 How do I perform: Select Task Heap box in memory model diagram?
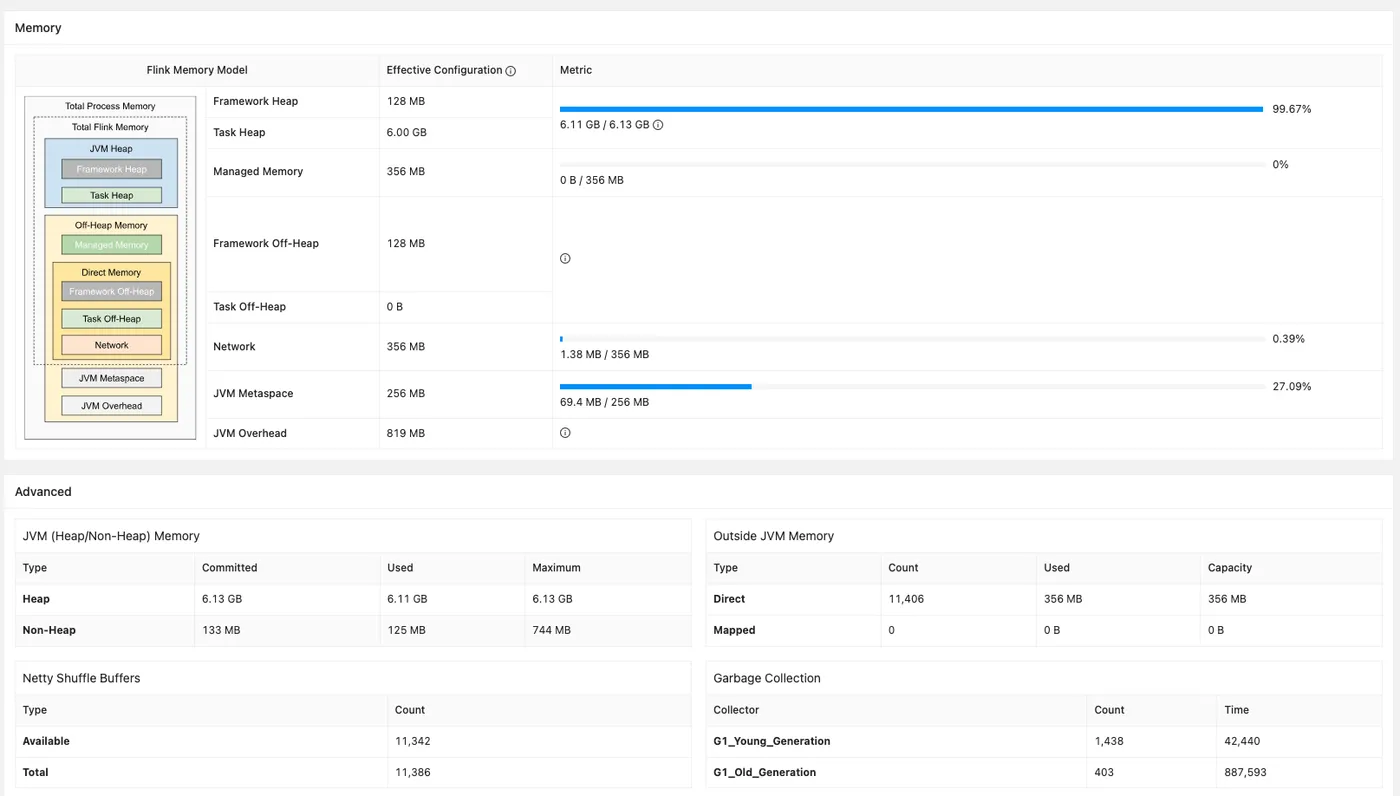(111, 195)
